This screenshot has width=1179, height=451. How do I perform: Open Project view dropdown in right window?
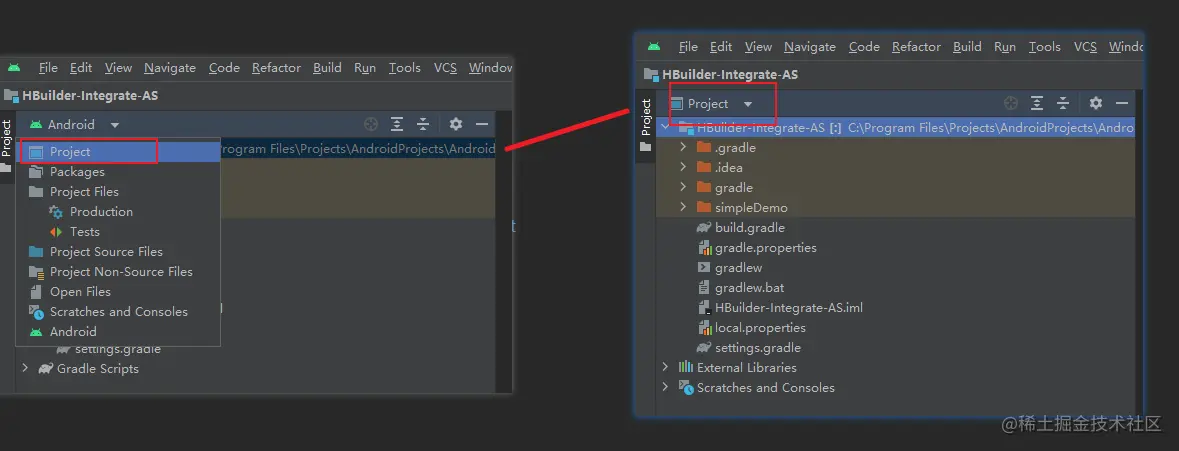click(713, 104)
